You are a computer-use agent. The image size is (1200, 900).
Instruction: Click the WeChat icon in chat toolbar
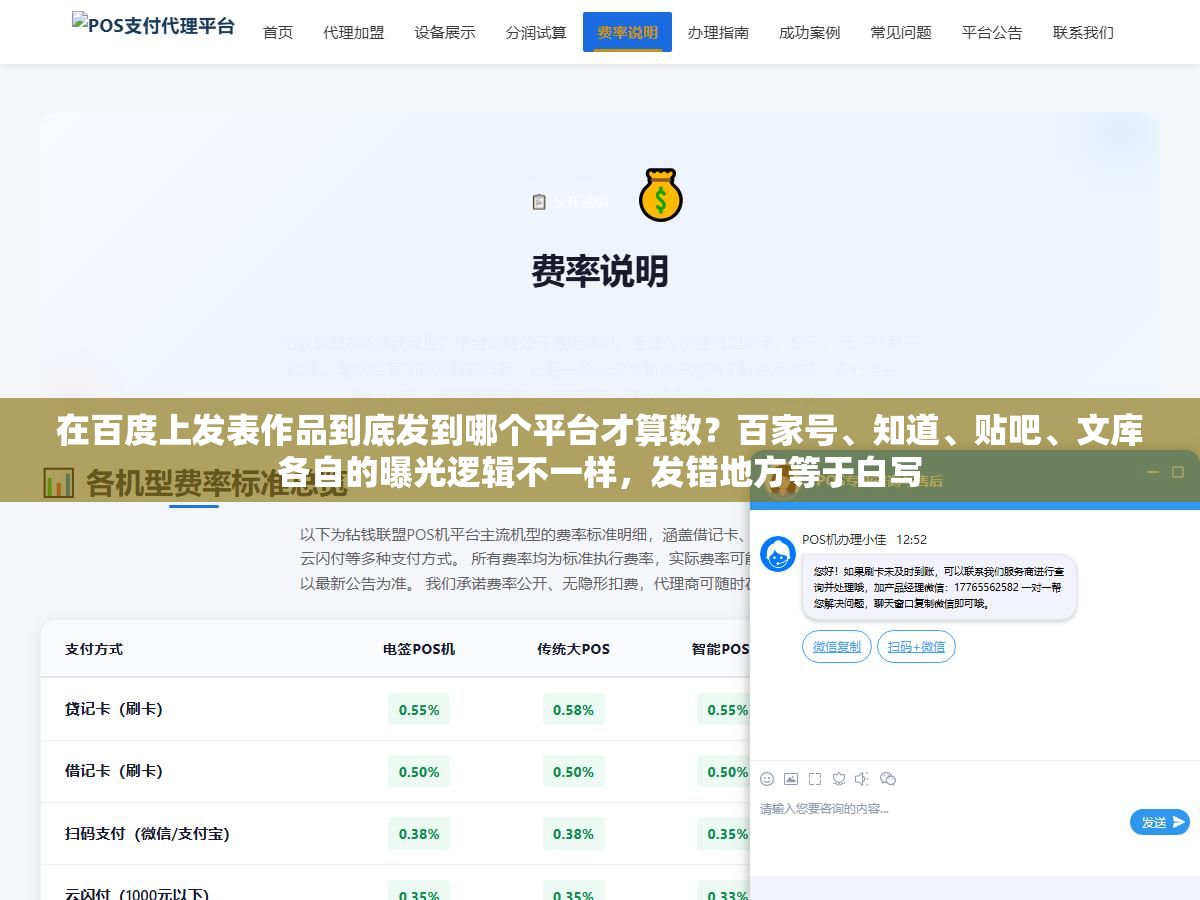coord(888,779)
